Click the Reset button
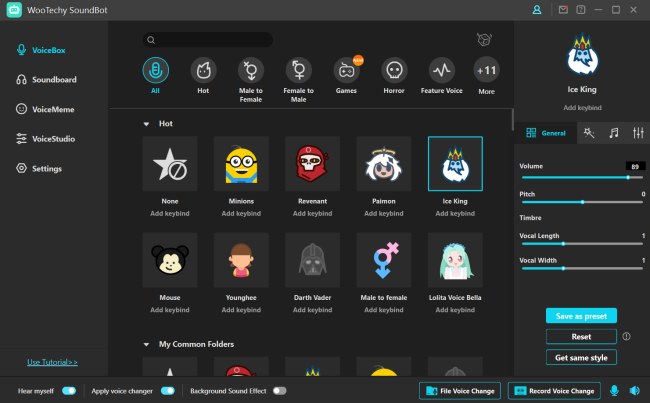 [x=581, y=337]
